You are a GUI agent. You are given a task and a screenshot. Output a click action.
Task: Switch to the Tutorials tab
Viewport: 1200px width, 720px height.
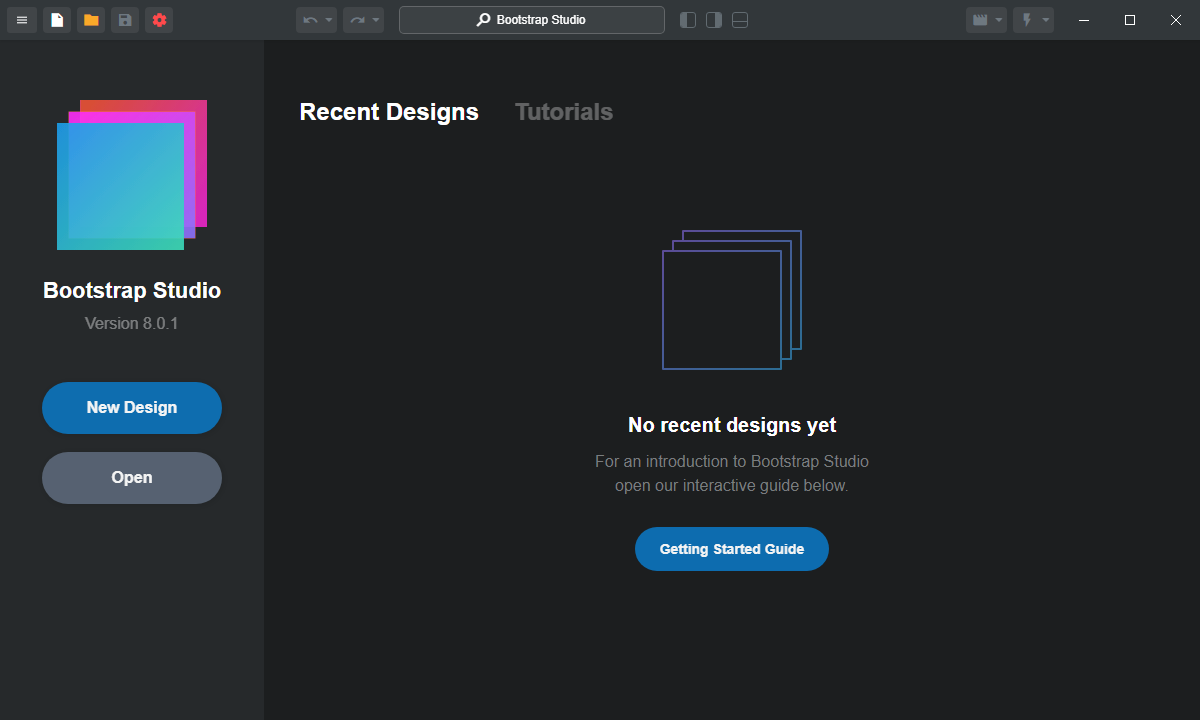click(x=563, y=112)
